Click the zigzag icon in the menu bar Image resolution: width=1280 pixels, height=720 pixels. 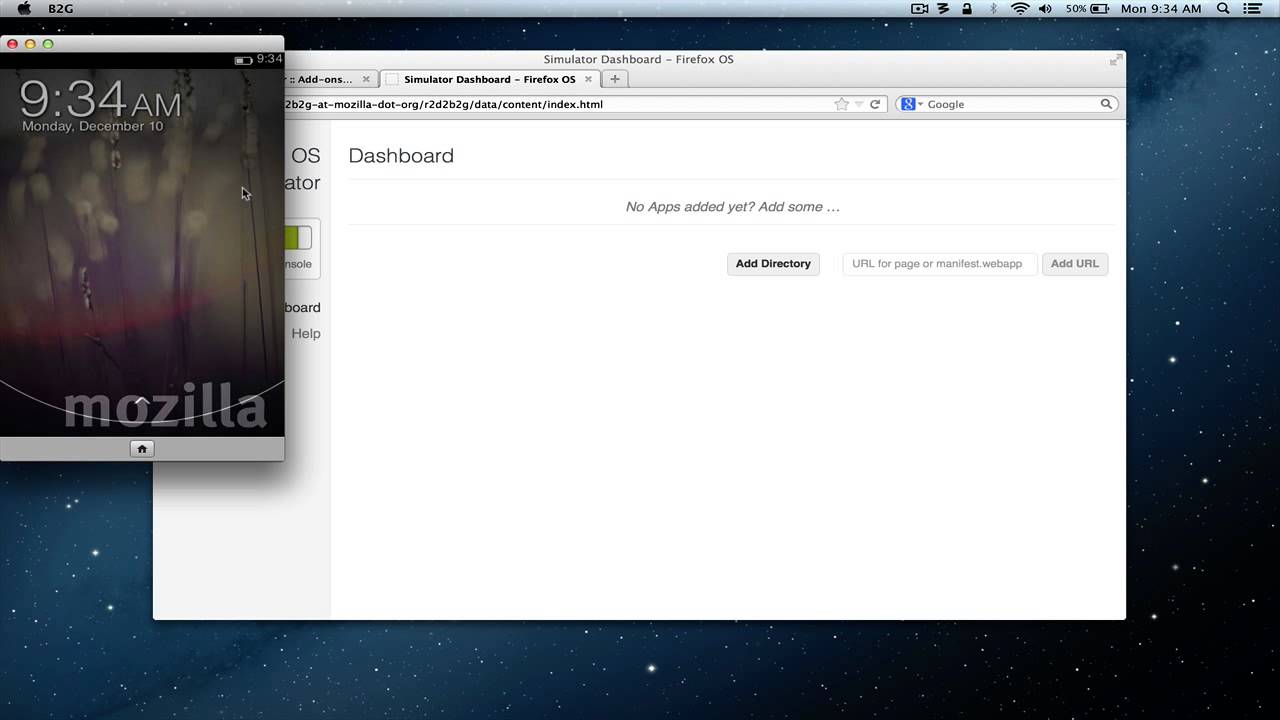[x=943, y=9]
